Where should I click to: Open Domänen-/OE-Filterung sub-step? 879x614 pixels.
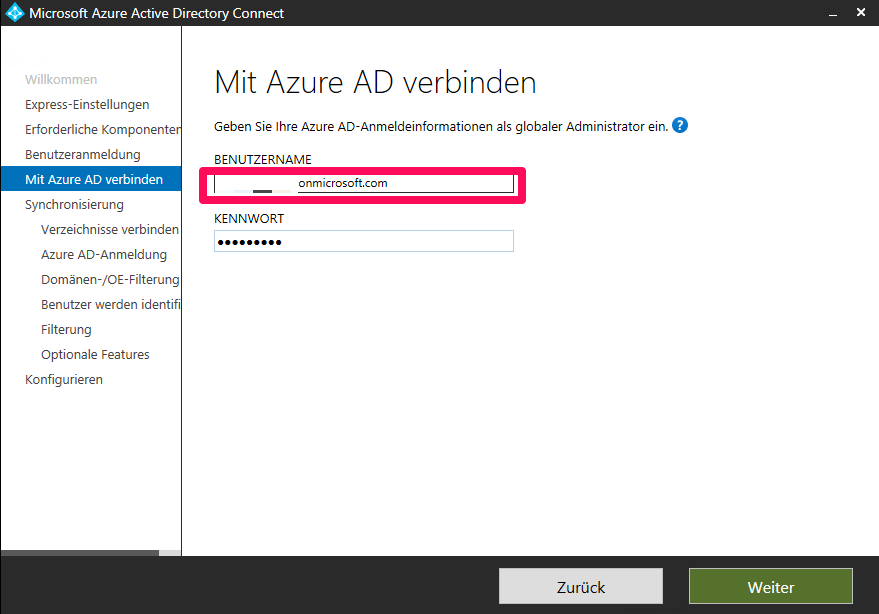click(x=110, y=279)
